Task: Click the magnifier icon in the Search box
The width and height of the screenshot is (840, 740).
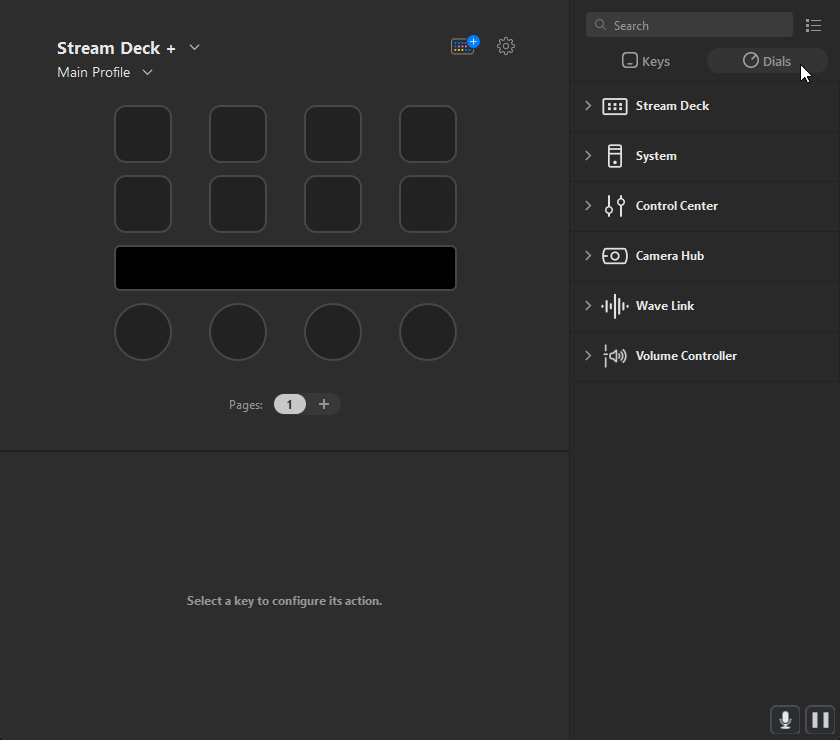Action: (x=601, y=25)
